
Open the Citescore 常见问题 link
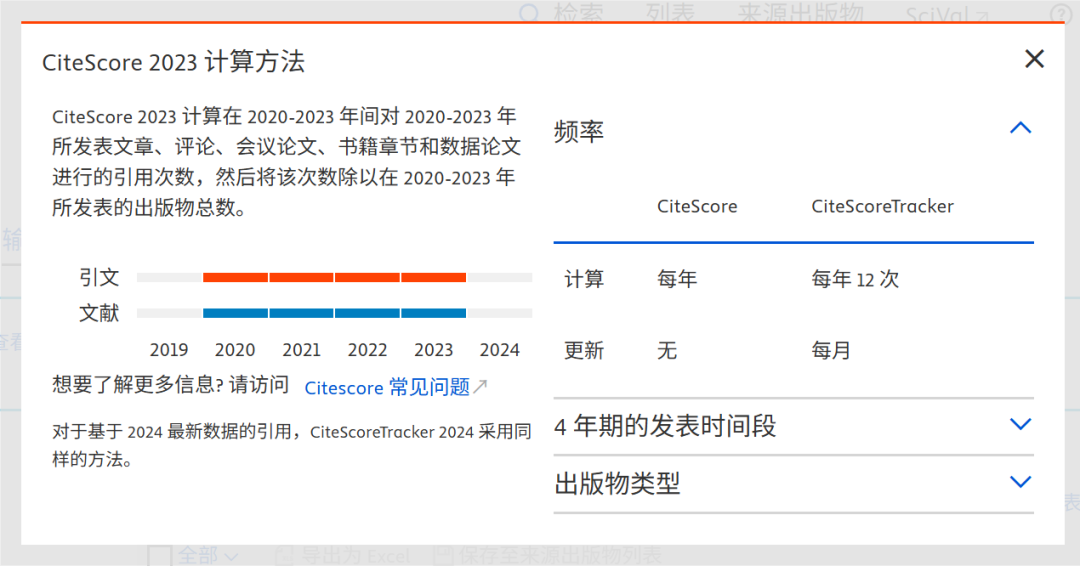point(387,388)
